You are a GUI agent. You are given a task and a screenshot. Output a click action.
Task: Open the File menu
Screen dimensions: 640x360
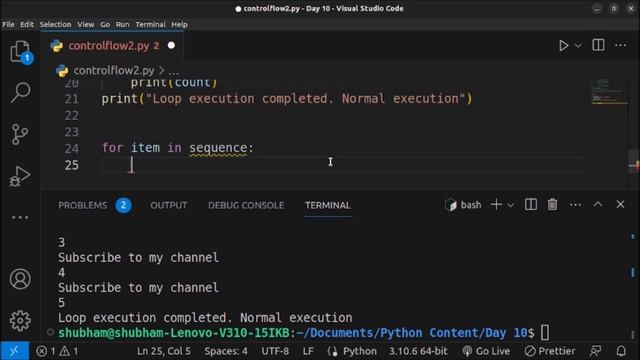coord(8,24)
